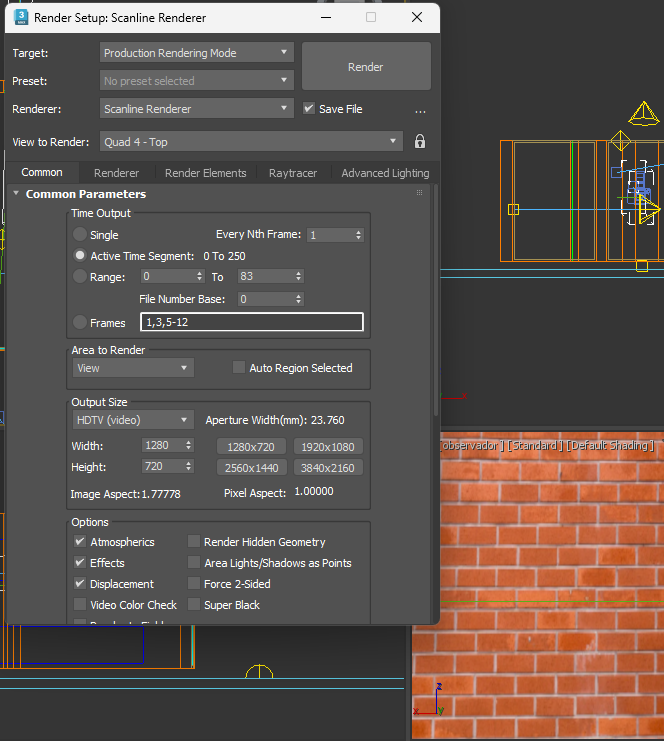The width and height of the screenshot is (664, 741).
Task: Collapse the Common Parameters rollout
Action: point(85,194)
